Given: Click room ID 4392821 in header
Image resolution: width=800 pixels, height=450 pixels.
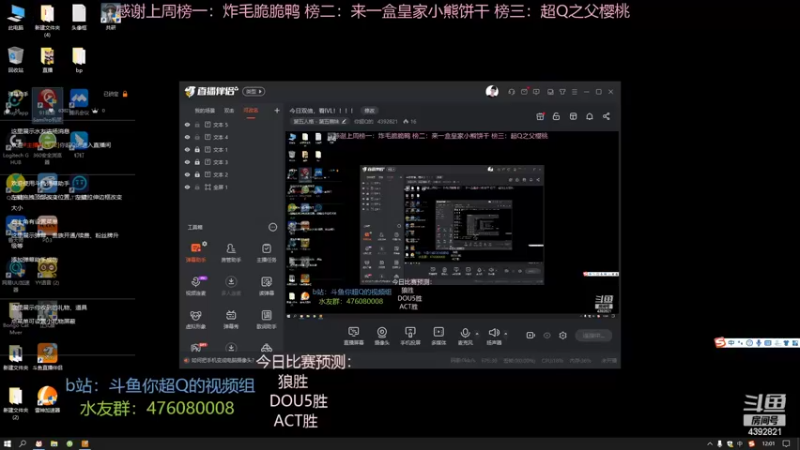Looking at the screenshot, I should point(387,121).
